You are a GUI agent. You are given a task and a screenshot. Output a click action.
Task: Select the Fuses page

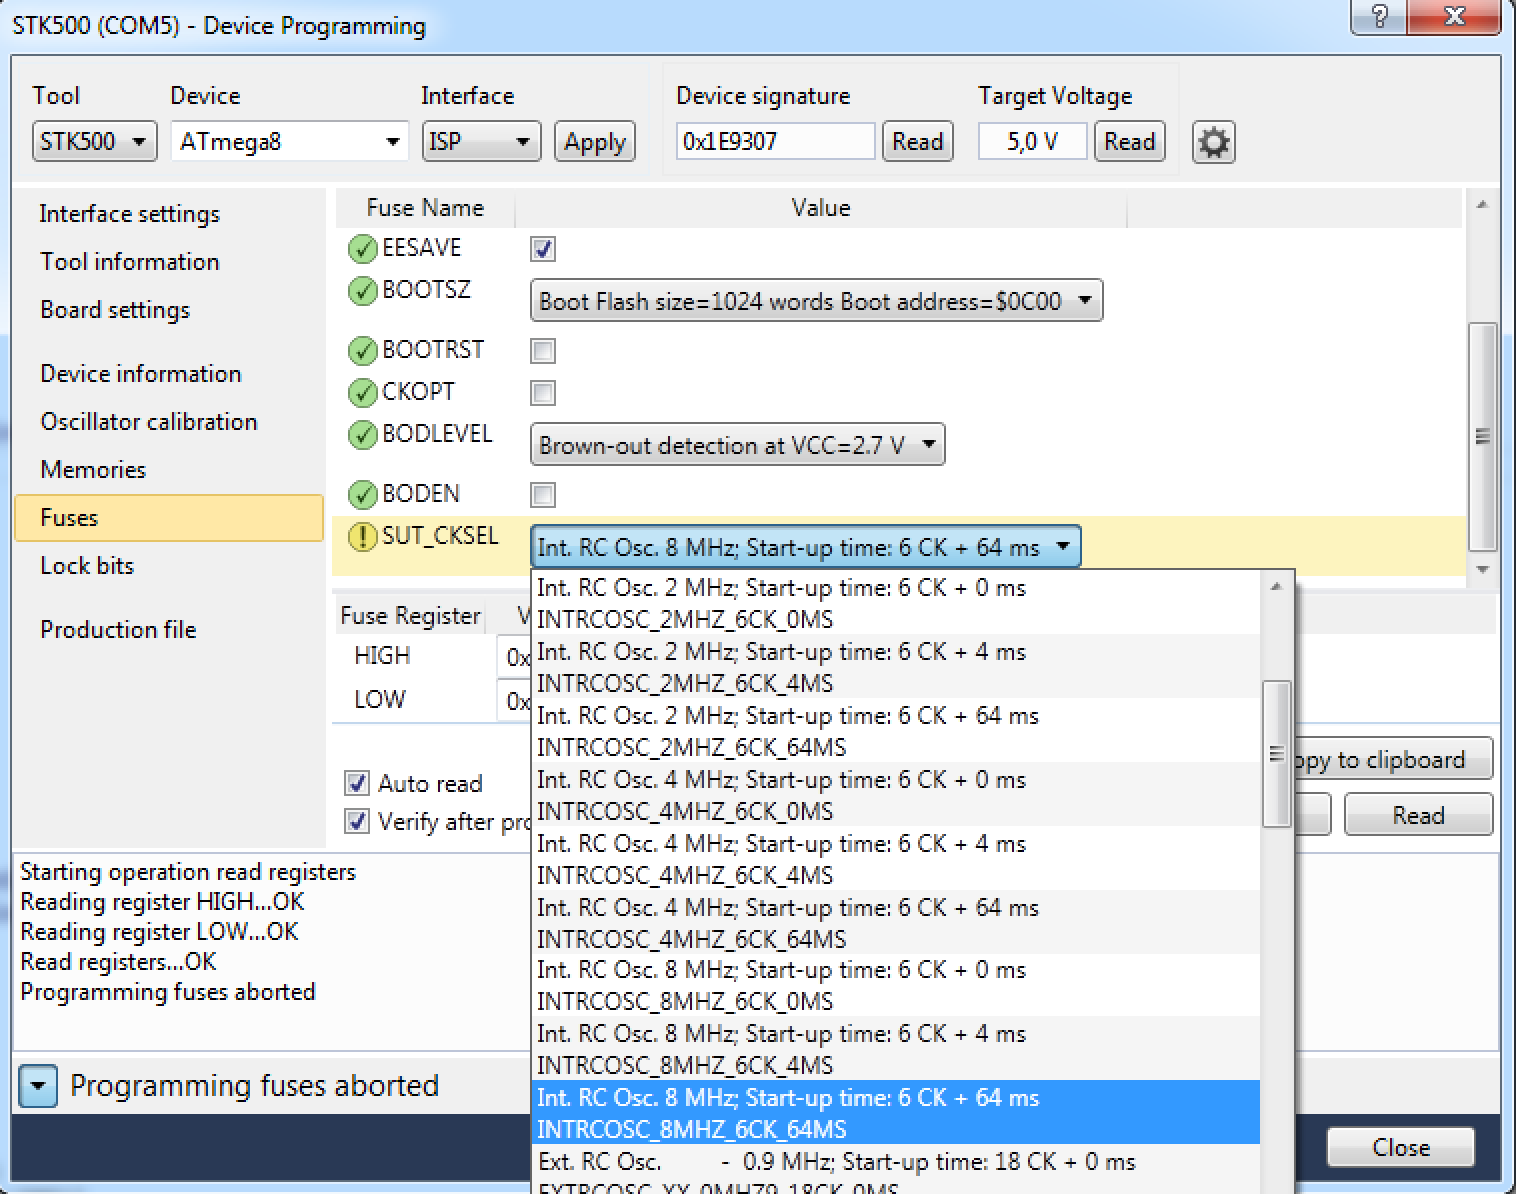tap(169, 518)
